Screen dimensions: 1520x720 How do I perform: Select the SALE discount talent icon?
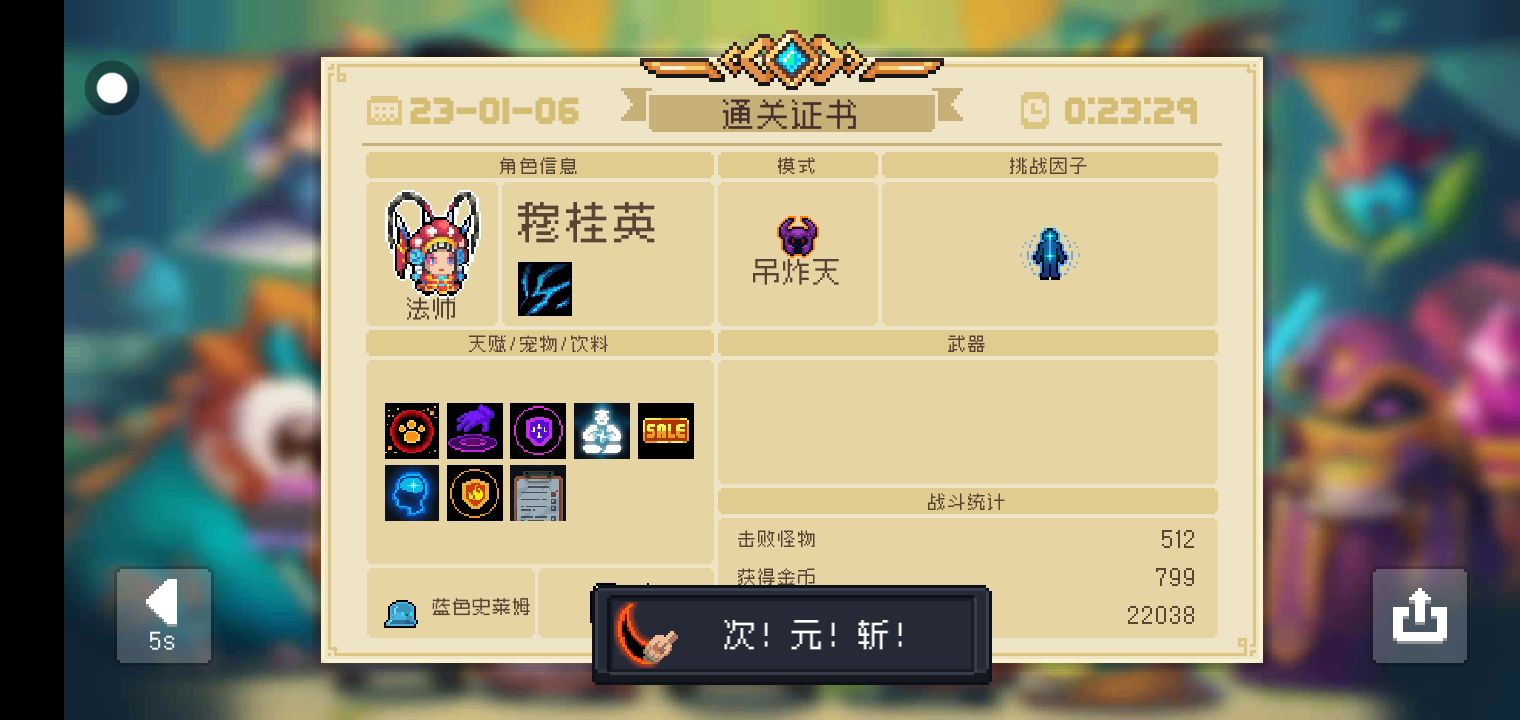tap(666, 431)
